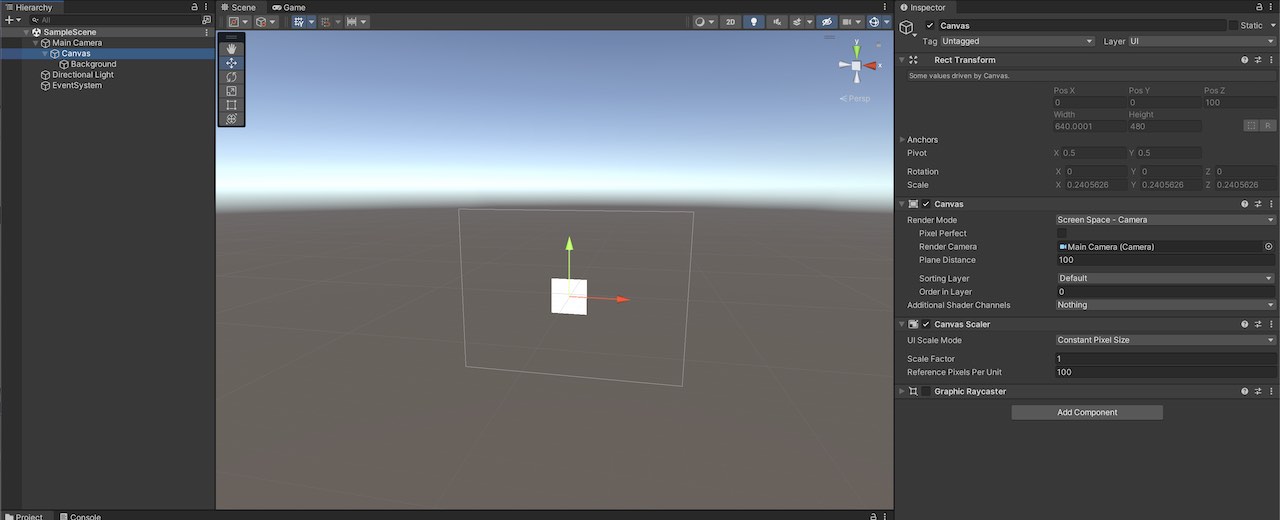Select the Scale tool
Viewport: 1280px width, 520px height.
(231, 90)
